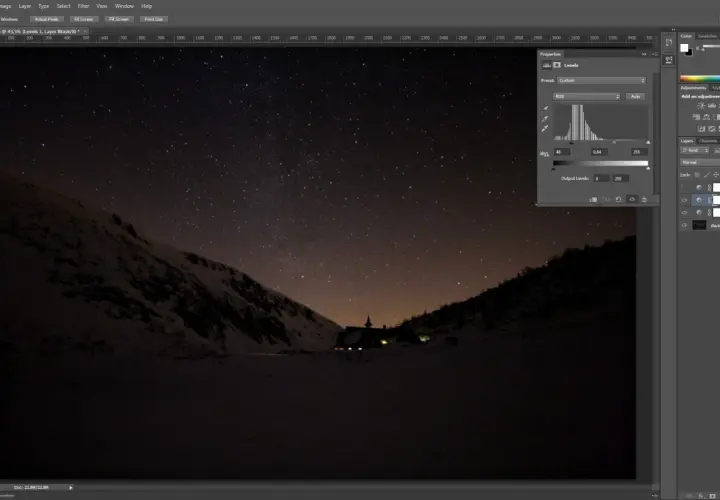Open the Layer menu
Image resolution: width=720 pixels, height=500 pixels.
(25, 6)
